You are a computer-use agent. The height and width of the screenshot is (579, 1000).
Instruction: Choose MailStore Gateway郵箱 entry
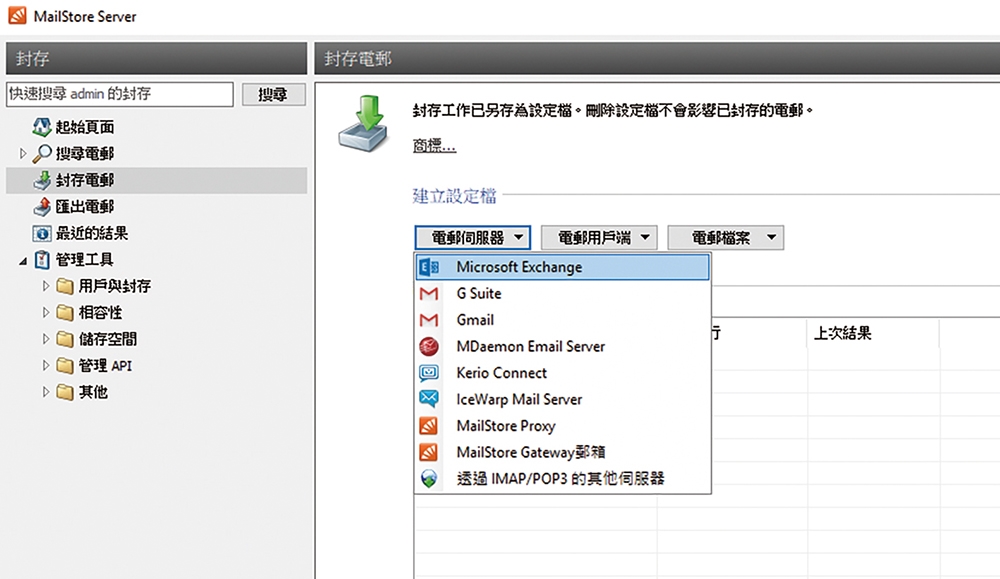click(562, 452)
